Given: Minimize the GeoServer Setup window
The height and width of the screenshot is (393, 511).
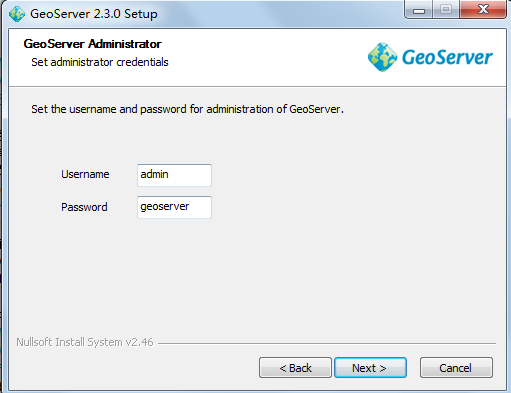Looking at the screenshot, I should click(419, 9).
